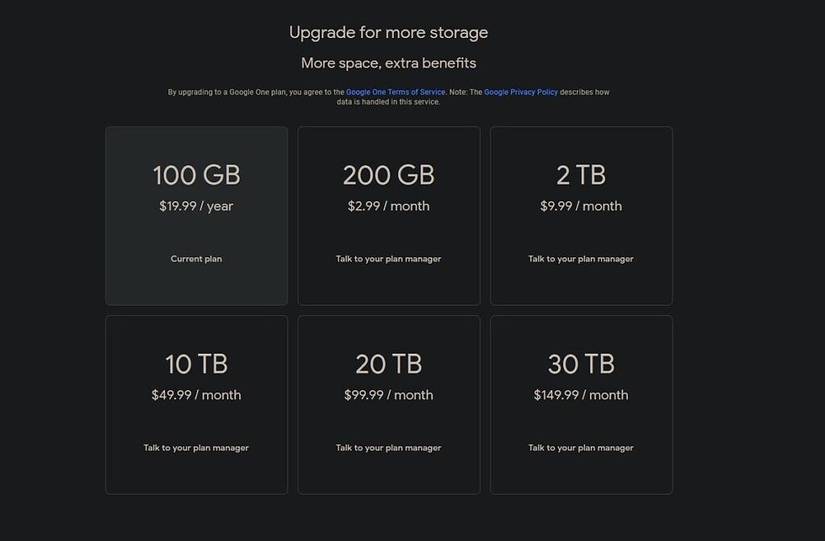Select the 10 TB plan title
Screen dimensions: 825x541
(x=196, y=363)
